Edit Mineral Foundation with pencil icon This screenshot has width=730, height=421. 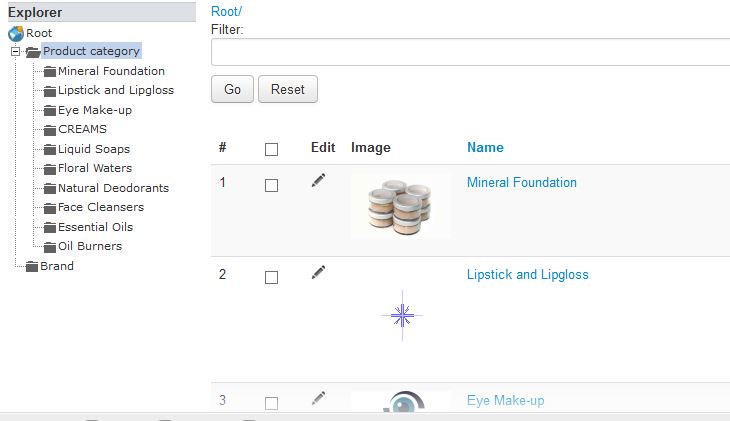point(318,180)
